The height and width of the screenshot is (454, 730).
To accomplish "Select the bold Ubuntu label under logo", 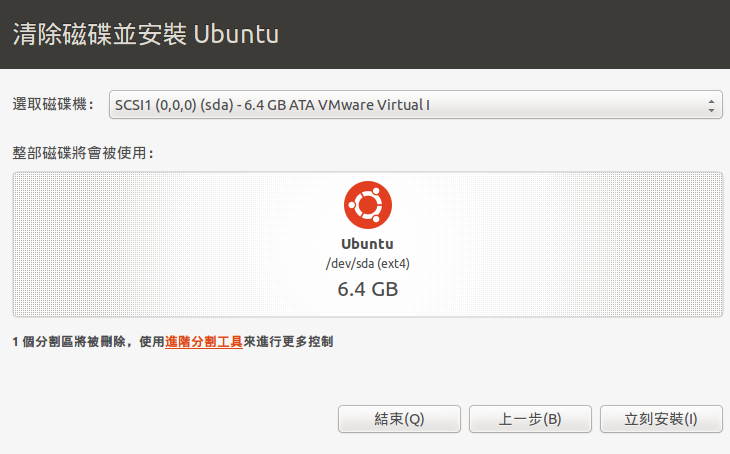I will click(x=367, y=244).
